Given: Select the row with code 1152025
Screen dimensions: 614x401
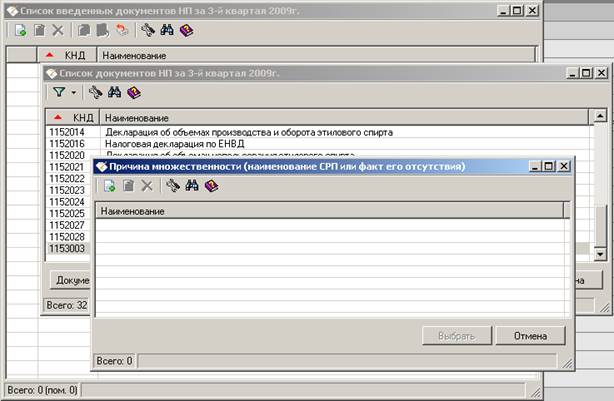Looking at the screenshot, I should coord(67,213).
